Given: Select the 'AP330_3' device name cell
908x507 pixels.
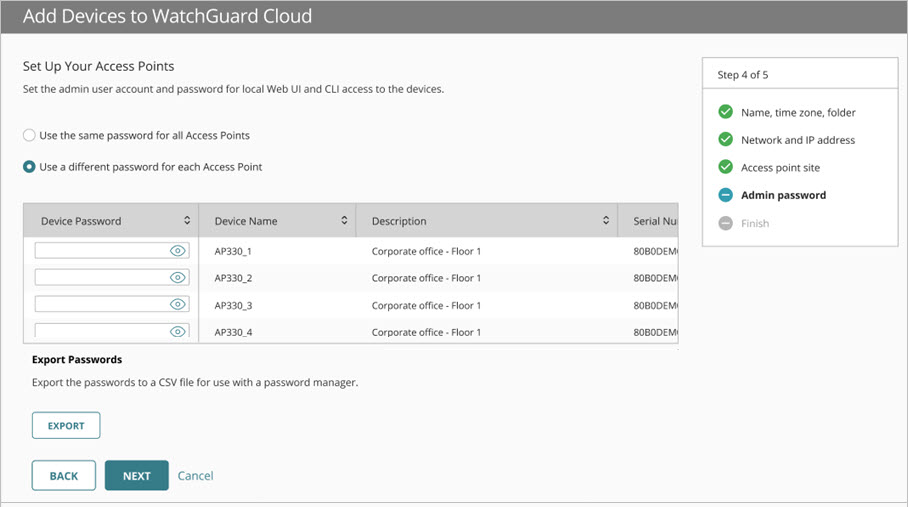Looking at the screenshot, I should point(233,306).
